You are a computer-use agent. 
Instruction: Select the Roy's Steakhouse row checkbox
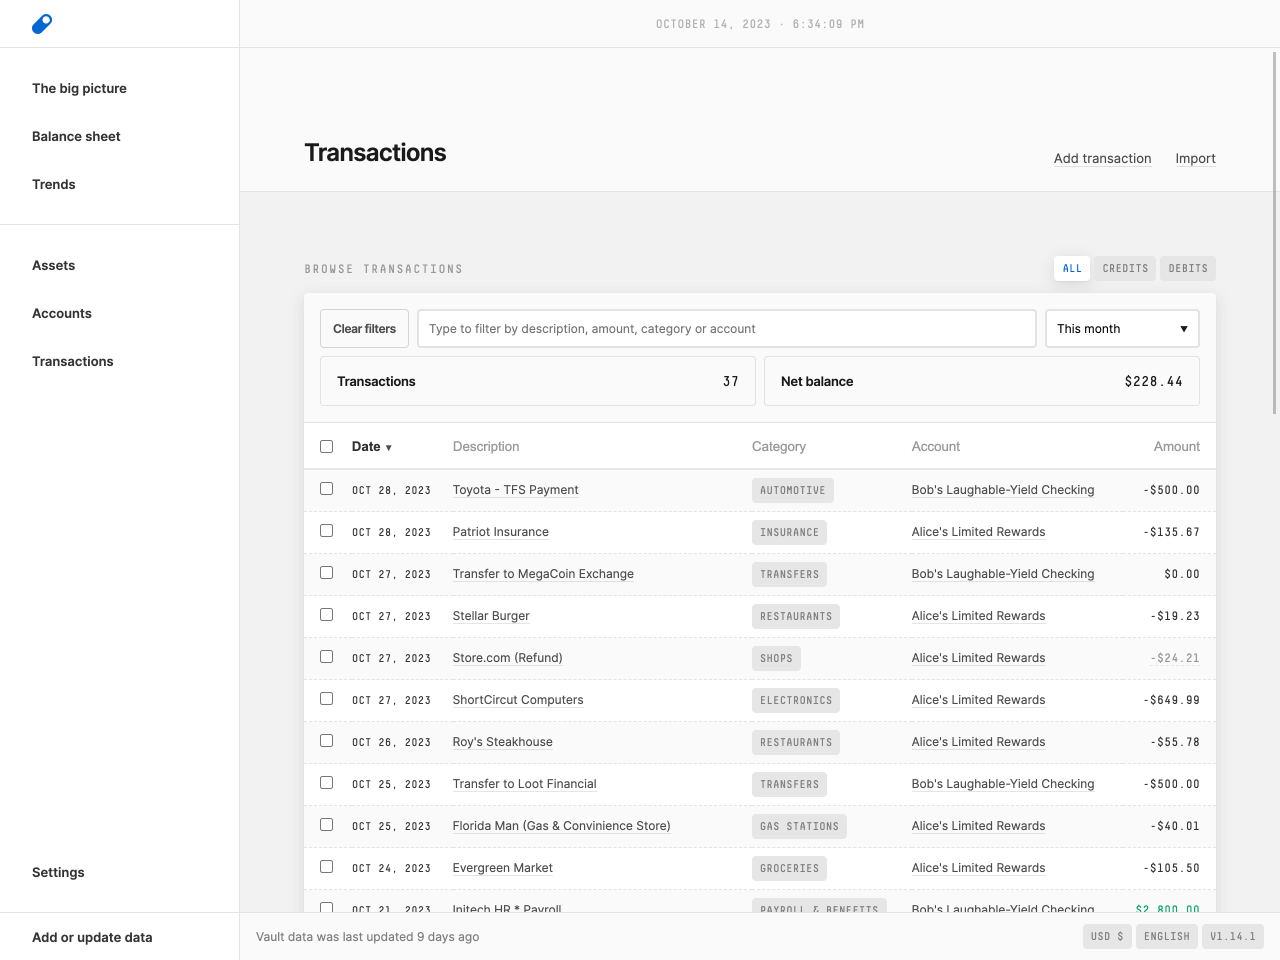point(326,741)
